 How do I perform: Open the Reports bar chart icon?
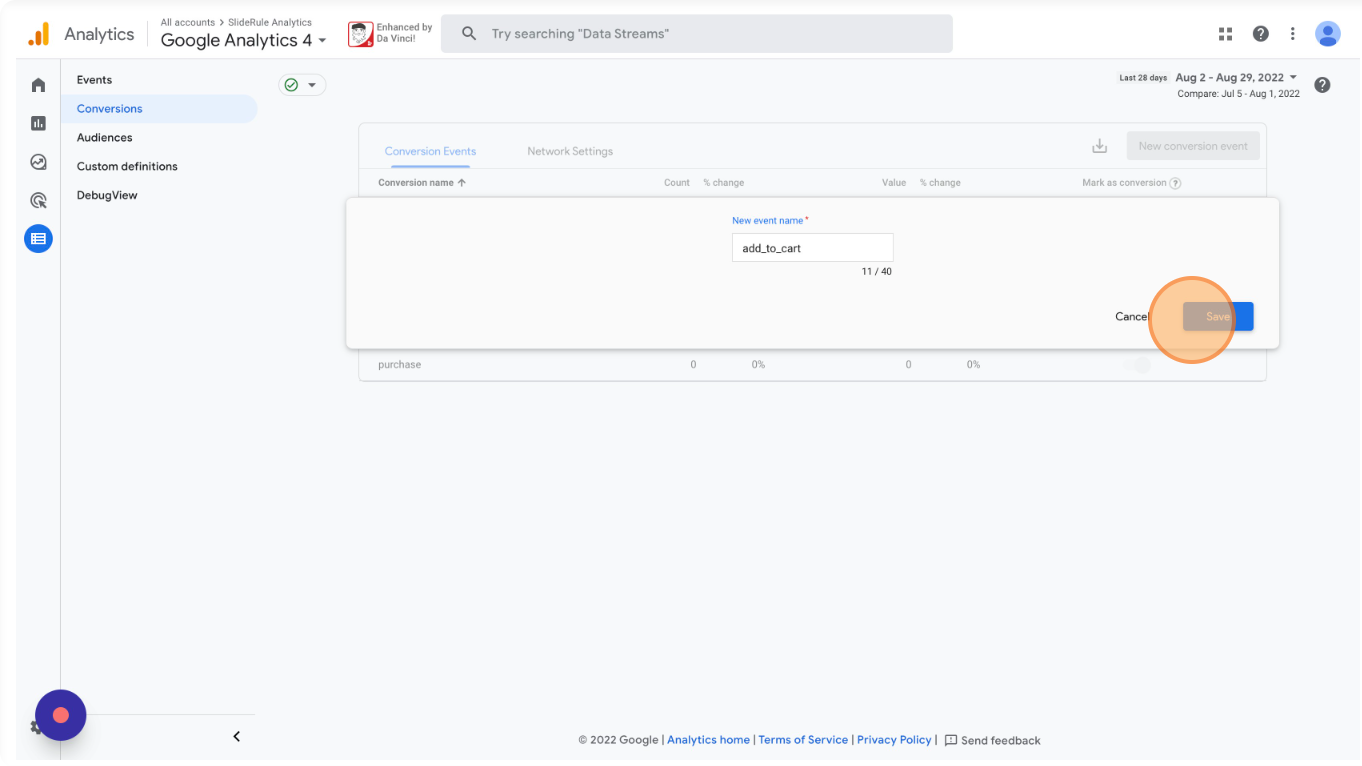coord(38,123)
